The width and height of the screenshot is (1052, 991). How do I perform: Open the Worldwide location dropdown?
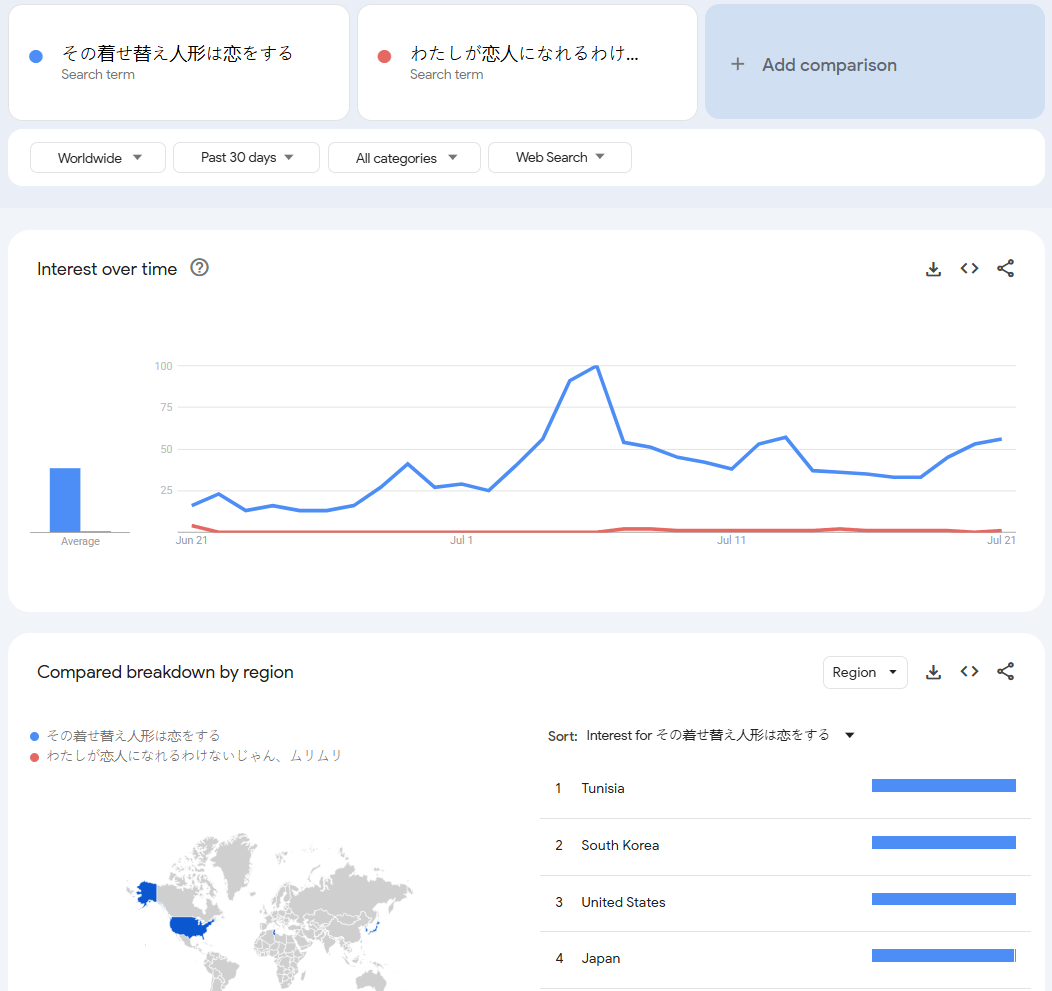pos(98,158)
